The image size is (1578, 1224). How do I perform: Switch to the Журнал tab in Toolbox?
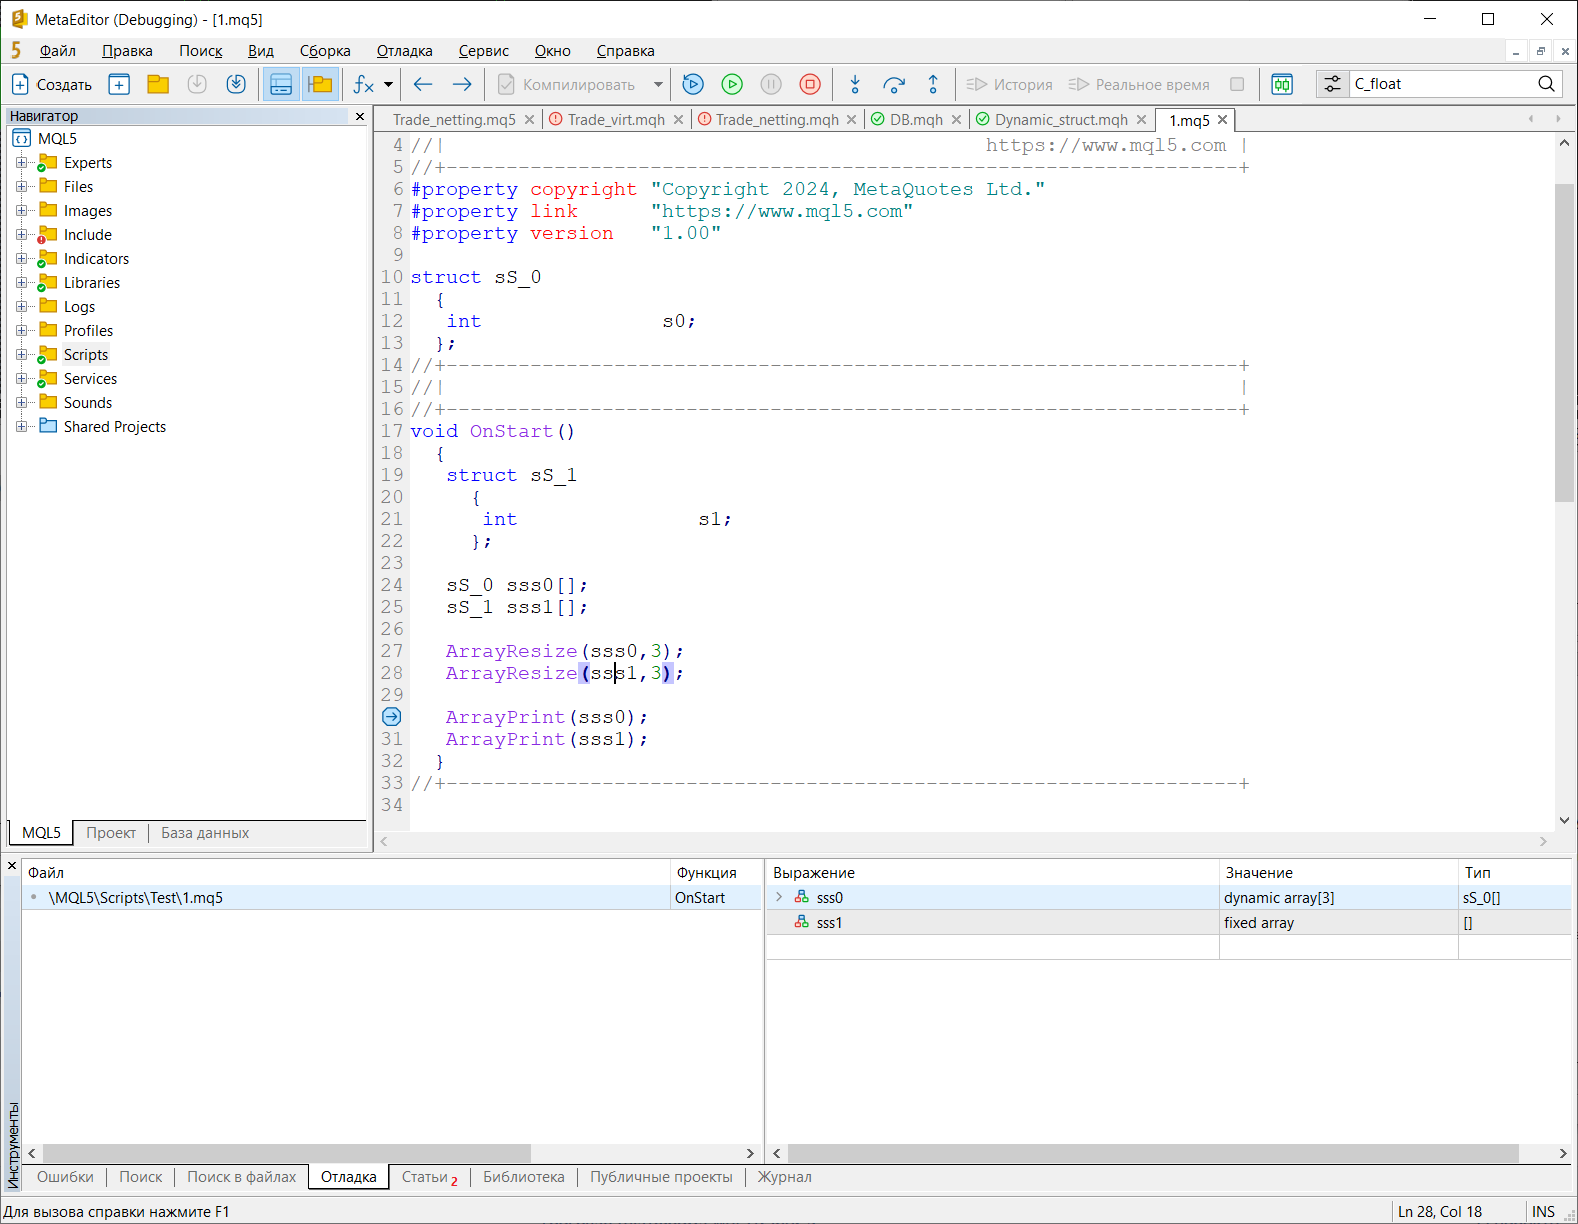point(784,1177)
